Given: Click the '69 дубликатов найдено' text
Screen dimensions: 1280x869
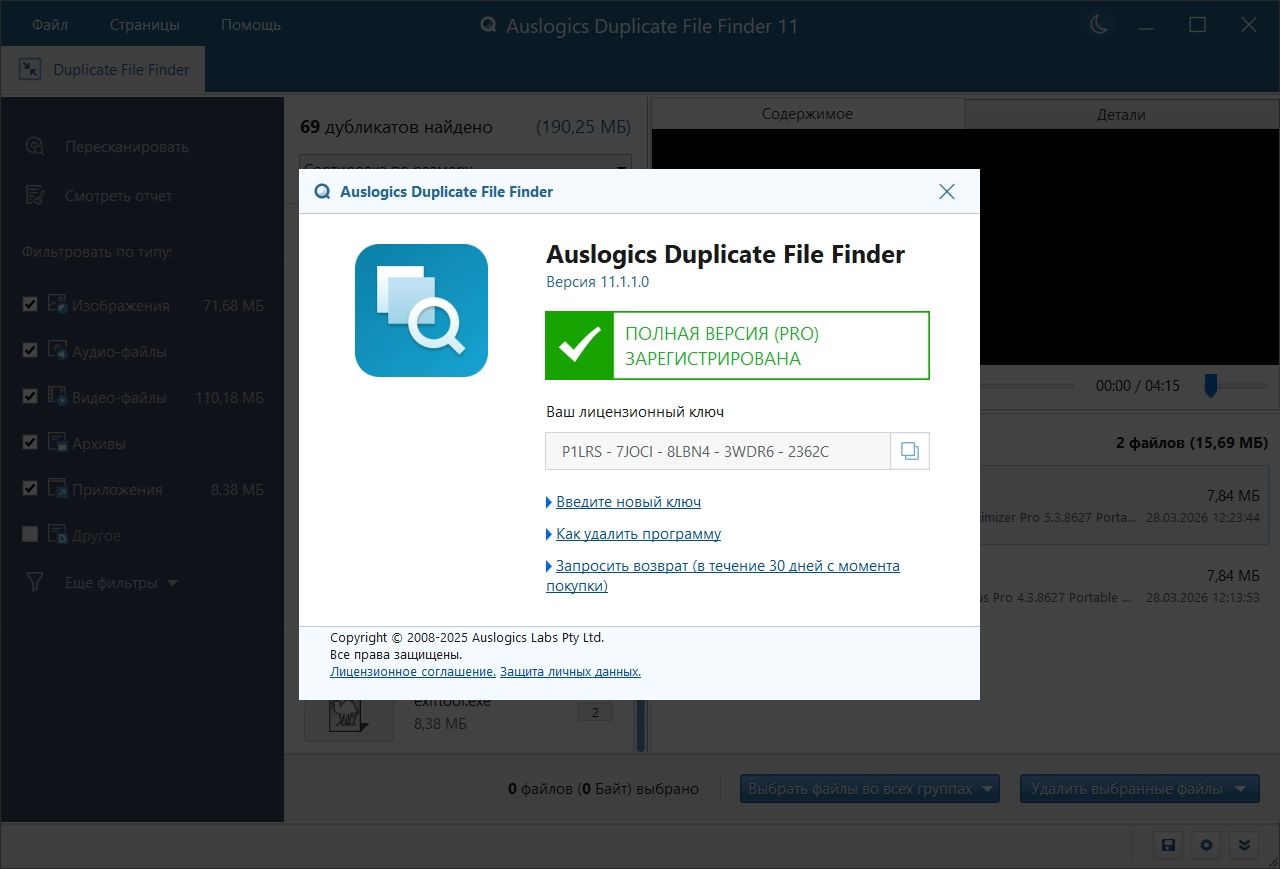Looking at the screenshot, I should click(x=396, y=127).
